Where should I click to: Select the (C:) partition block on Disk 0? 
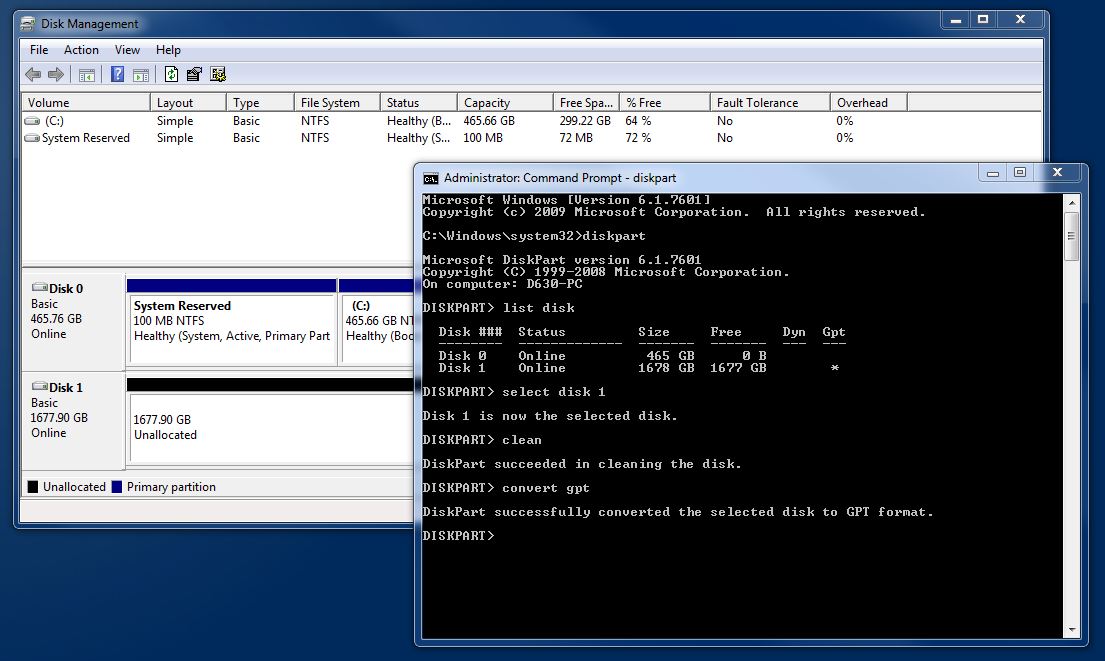(377, 322)
